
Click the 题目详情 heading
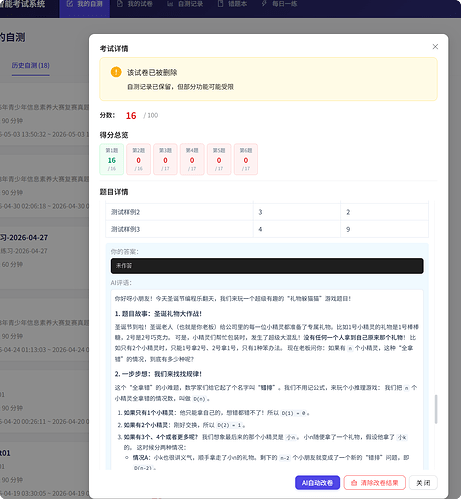pyautogui.click(x=114, y=192)
